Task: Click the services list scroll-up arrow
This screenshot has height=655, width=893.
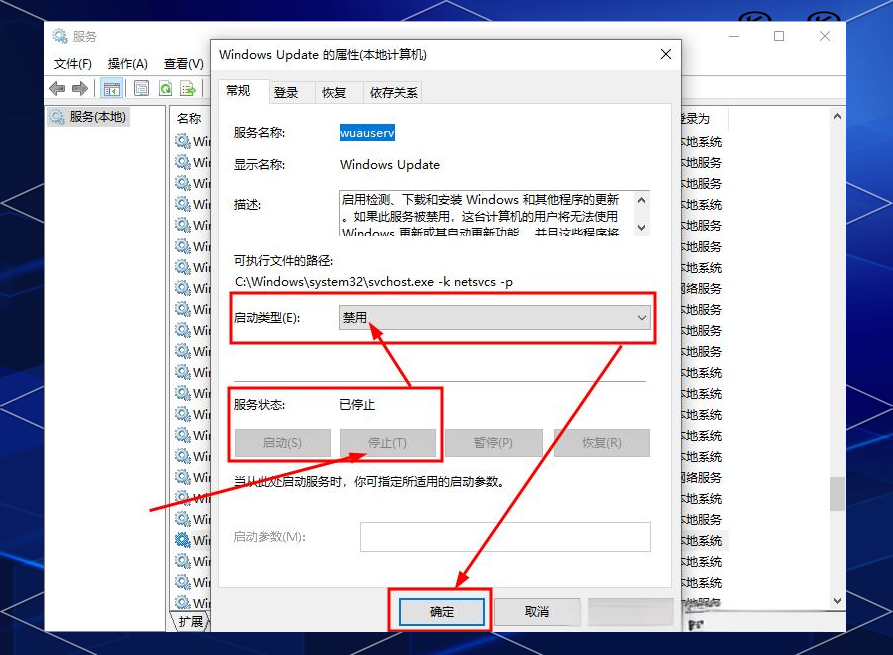Action: (x=837, y=118)
